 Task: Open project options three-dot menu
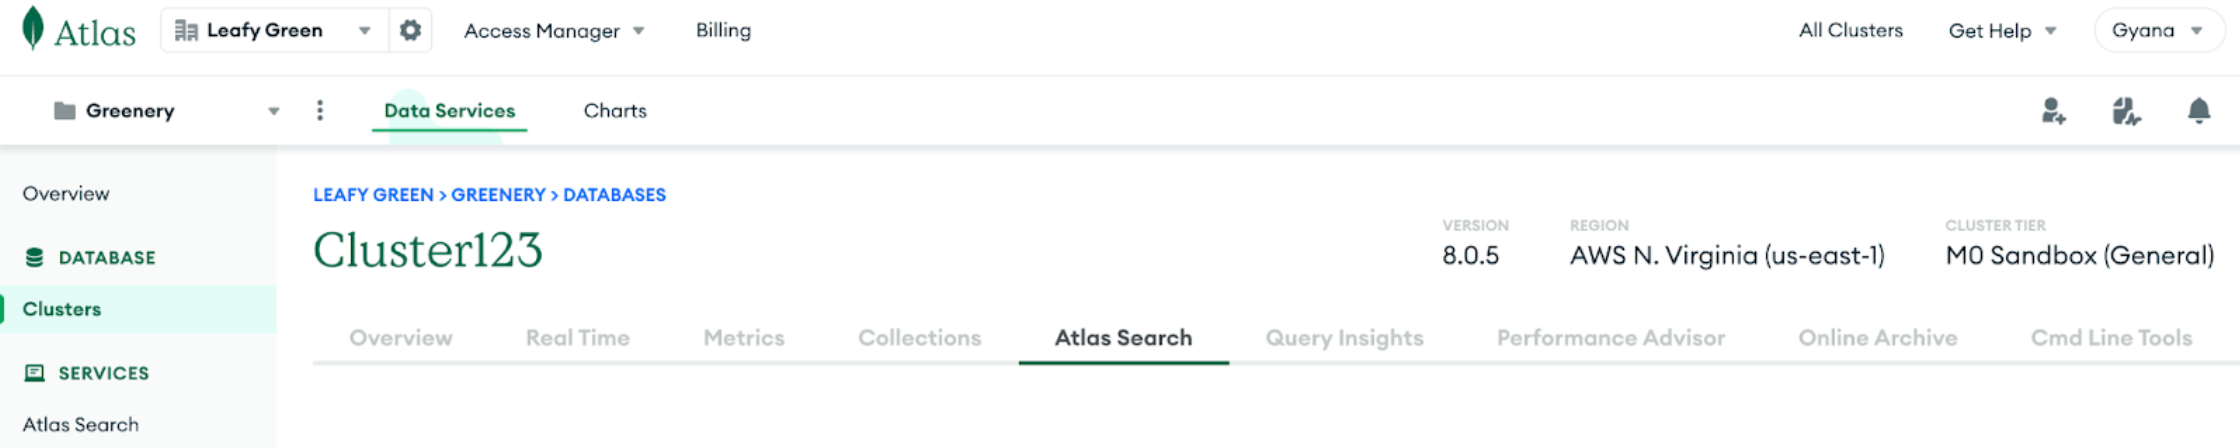(320, 110)
